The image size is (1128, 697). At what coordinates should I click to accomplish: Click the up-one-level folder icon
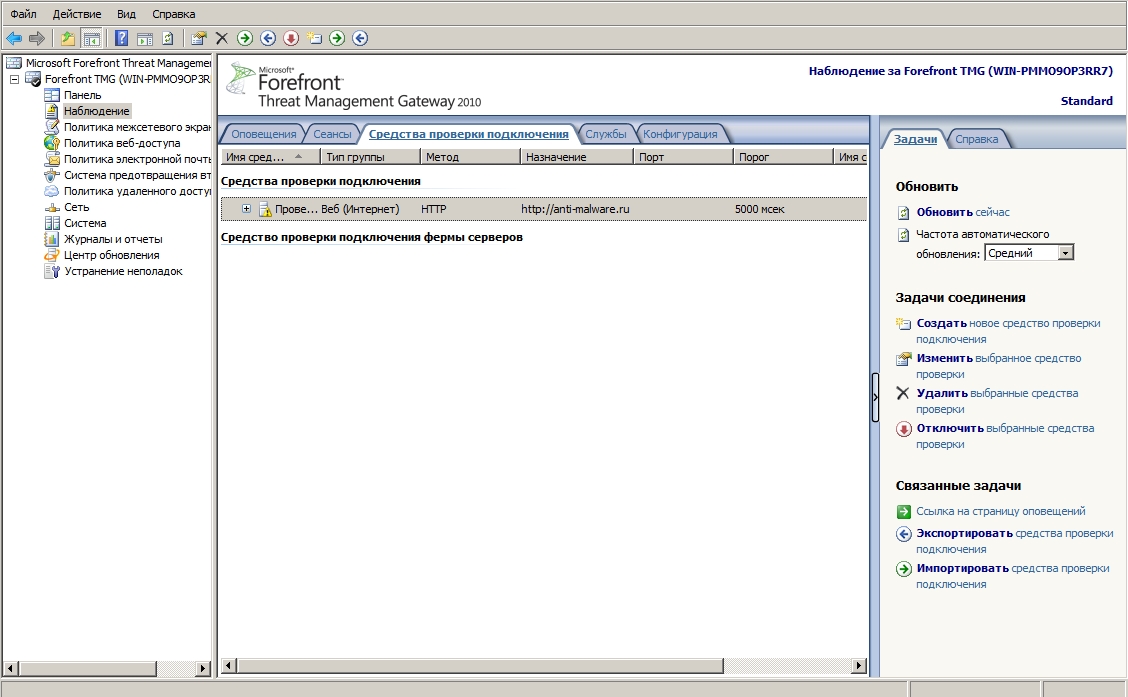[x=68, y=38]
